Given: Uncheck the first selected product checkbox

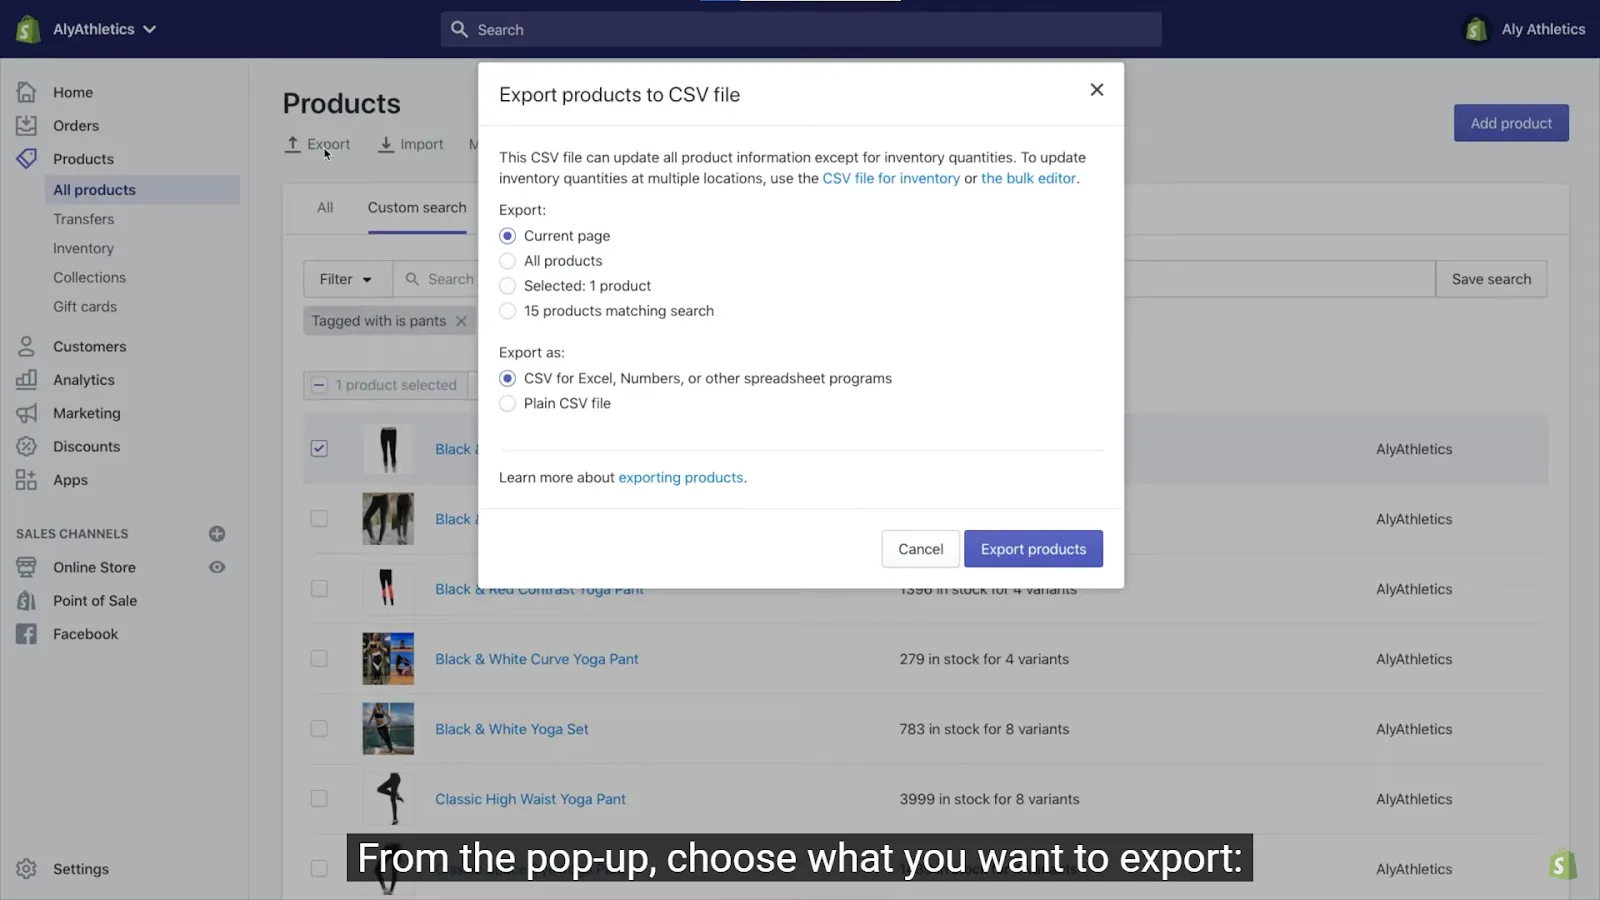Looking at the screenshot, I should tap(319, 449).
